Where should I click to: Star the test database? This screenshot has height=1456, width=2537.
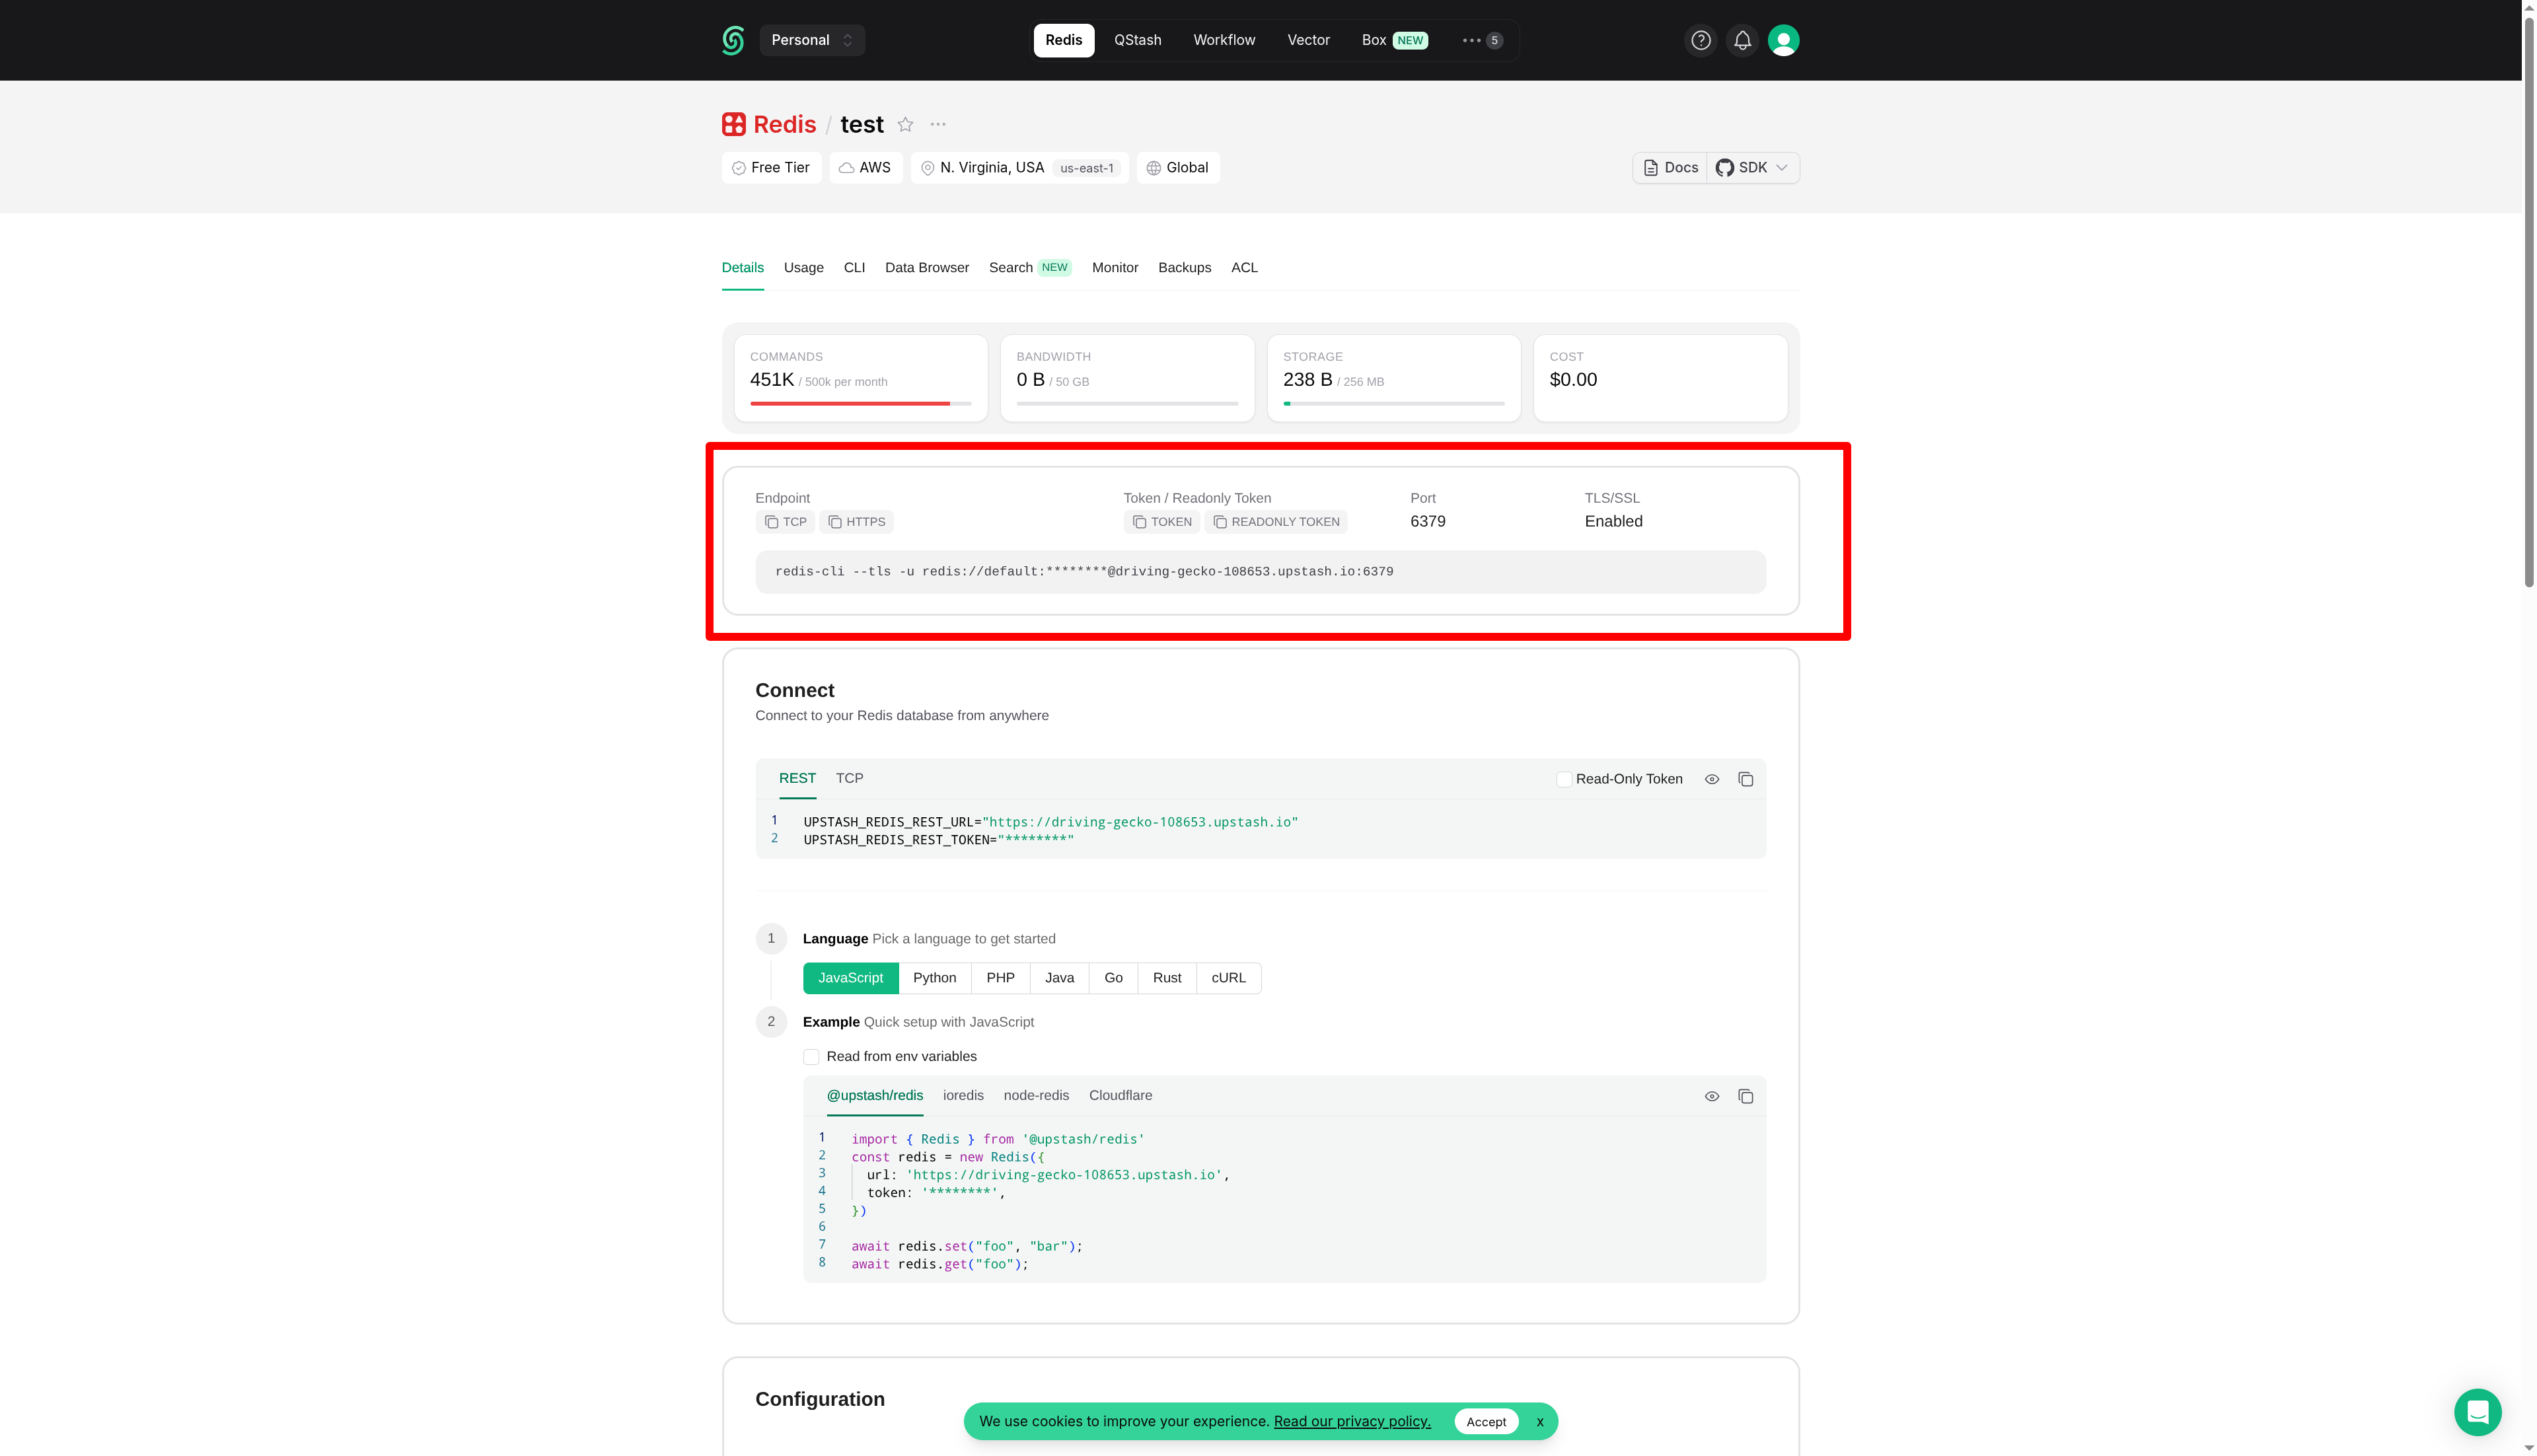click(905, 124)
